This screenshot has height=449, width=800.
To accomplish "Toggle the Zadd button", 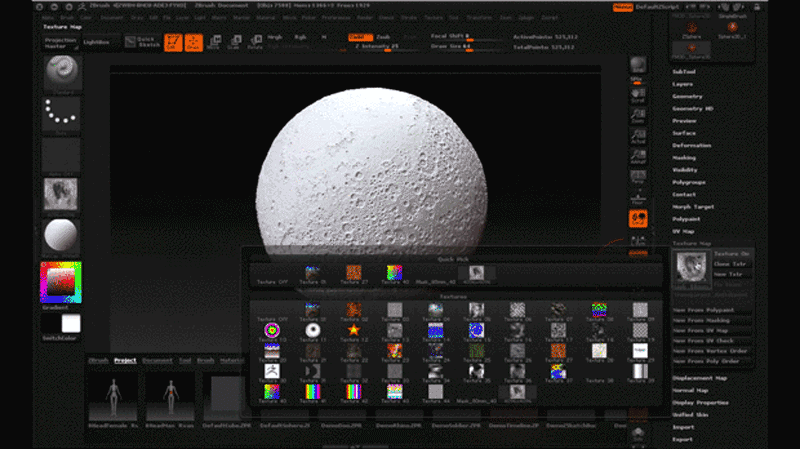I will click(x=360, y=37).
